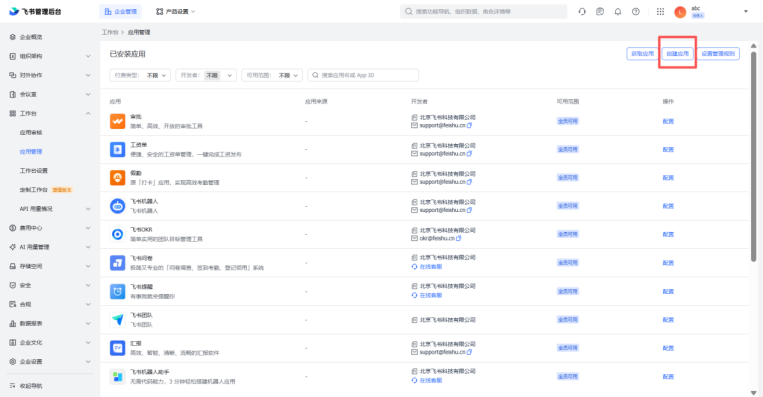Expand 会议室 in the sidebar

point(88,94)
